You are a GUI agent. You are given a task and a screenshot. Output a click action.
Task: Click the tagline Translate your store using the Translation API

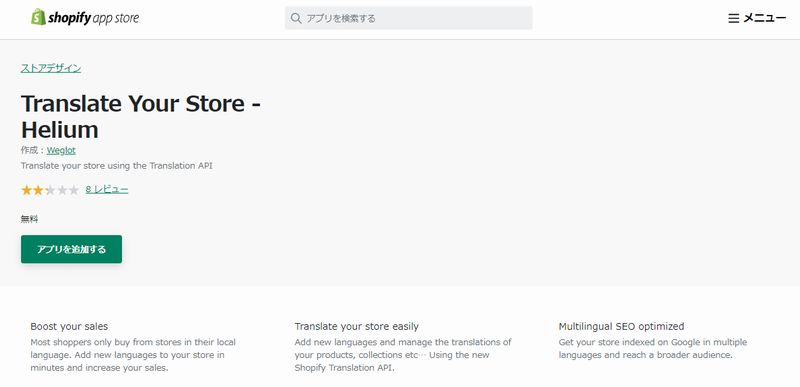click(117, 166)
